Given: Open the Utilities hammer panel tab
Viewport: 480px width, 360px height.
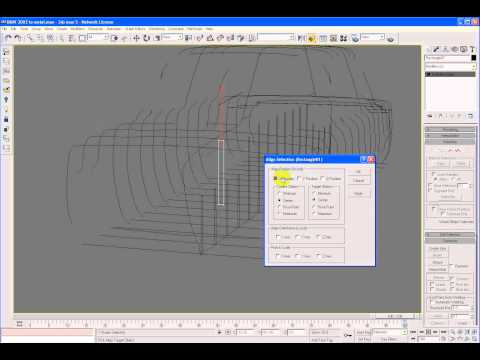Looking at the screenshot, I should coord(473,49).
